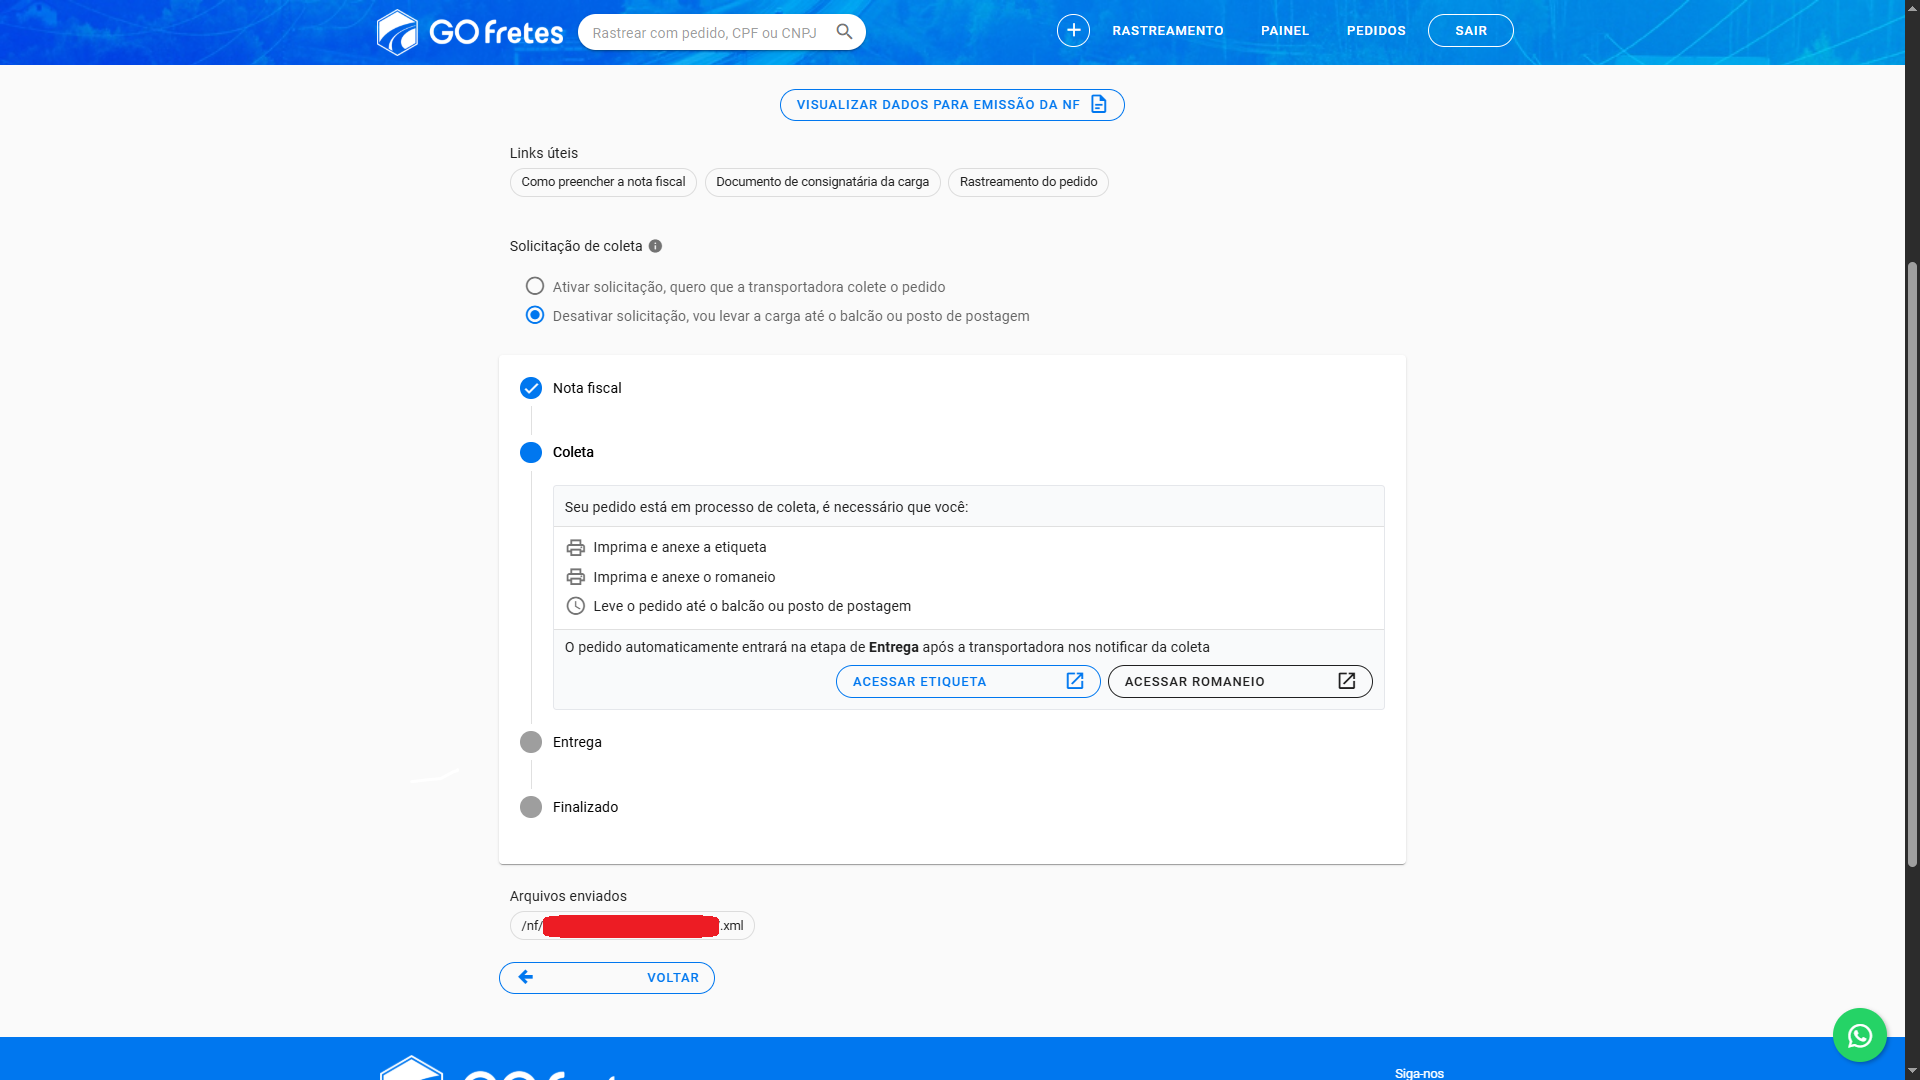This screenshot has height=1080, width=1920.
Task: Click info icon beside Solicitação de coleta
Action: [x=655, y=246]
